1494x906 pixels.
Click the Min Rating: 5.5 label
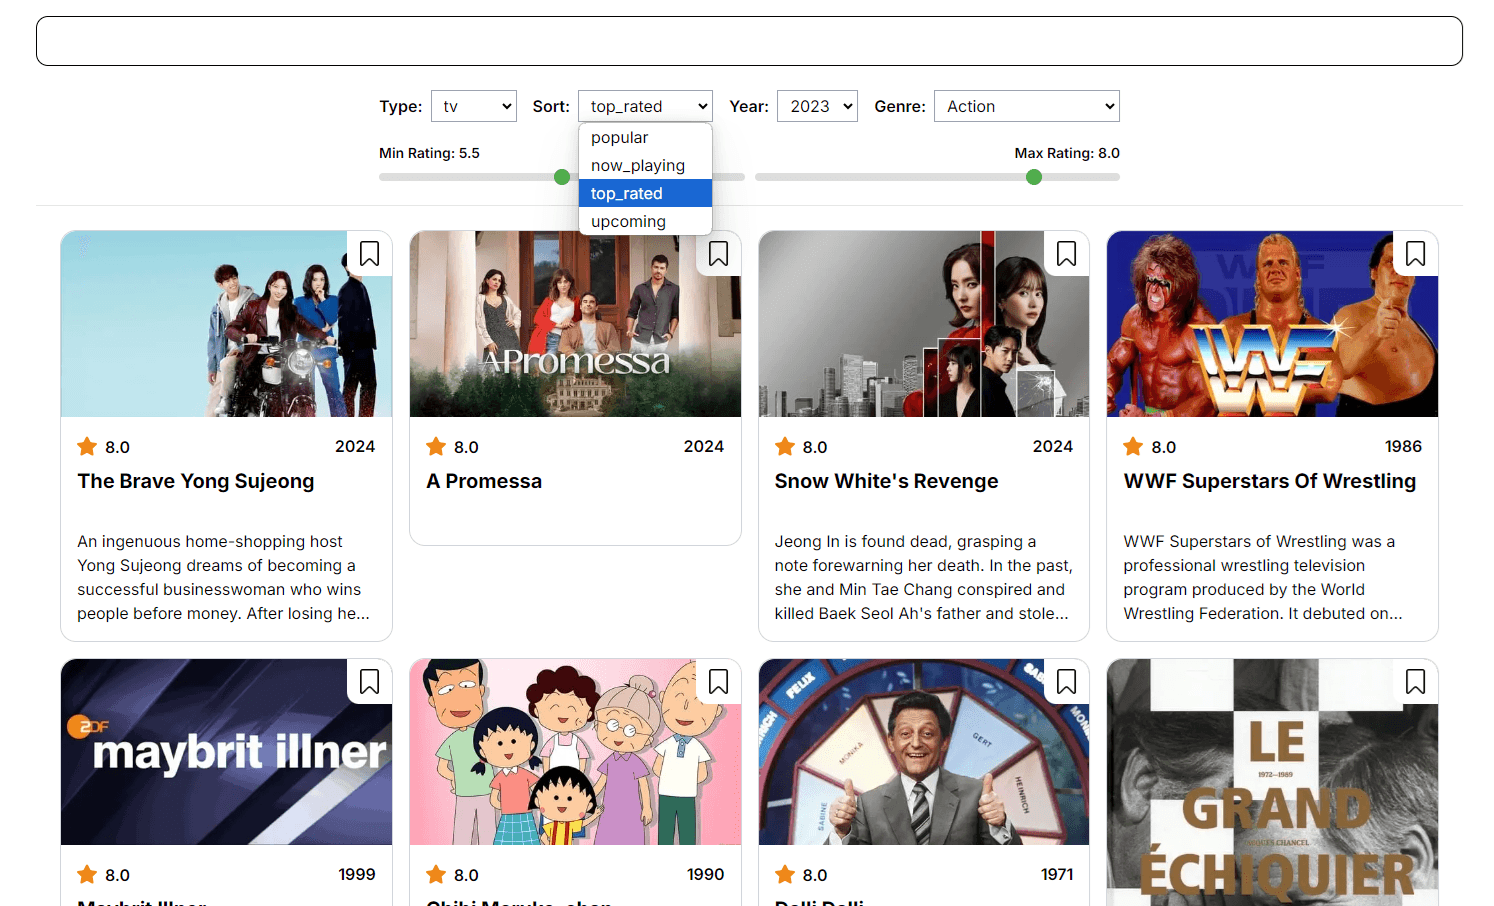[x=429, y=153]
